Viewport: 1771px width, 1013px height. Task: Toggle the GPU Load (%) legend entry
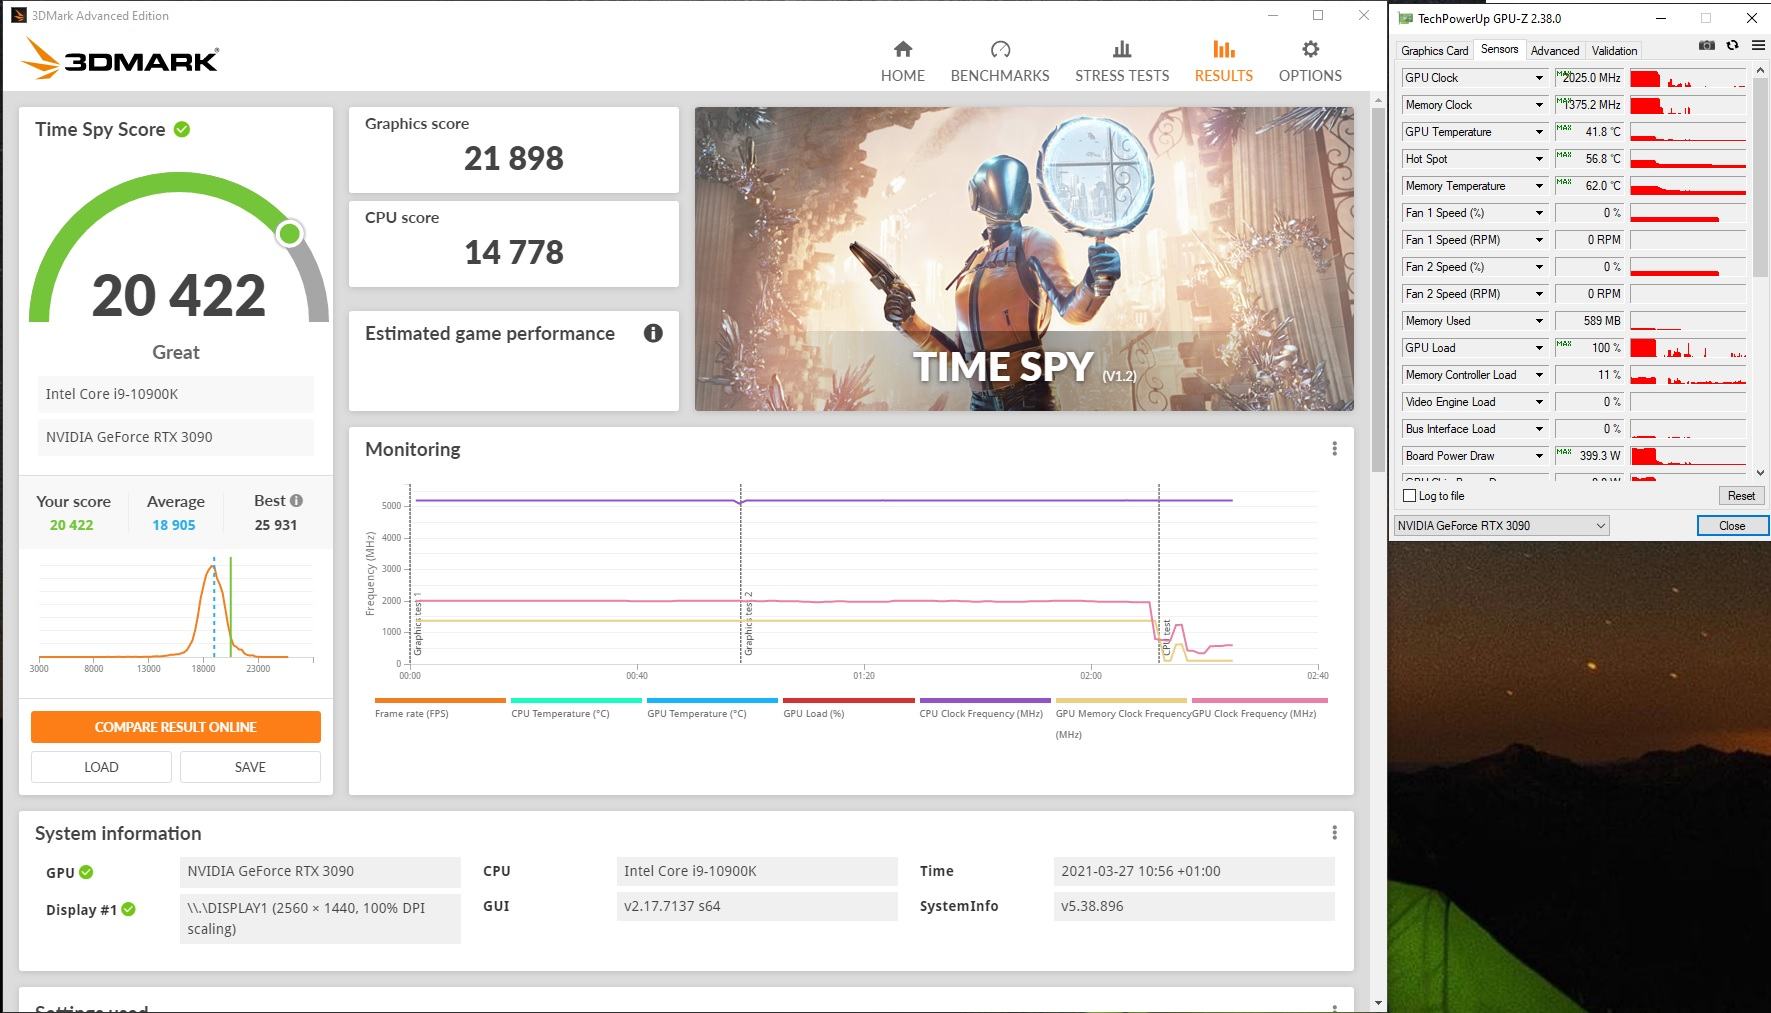(848, 708)
